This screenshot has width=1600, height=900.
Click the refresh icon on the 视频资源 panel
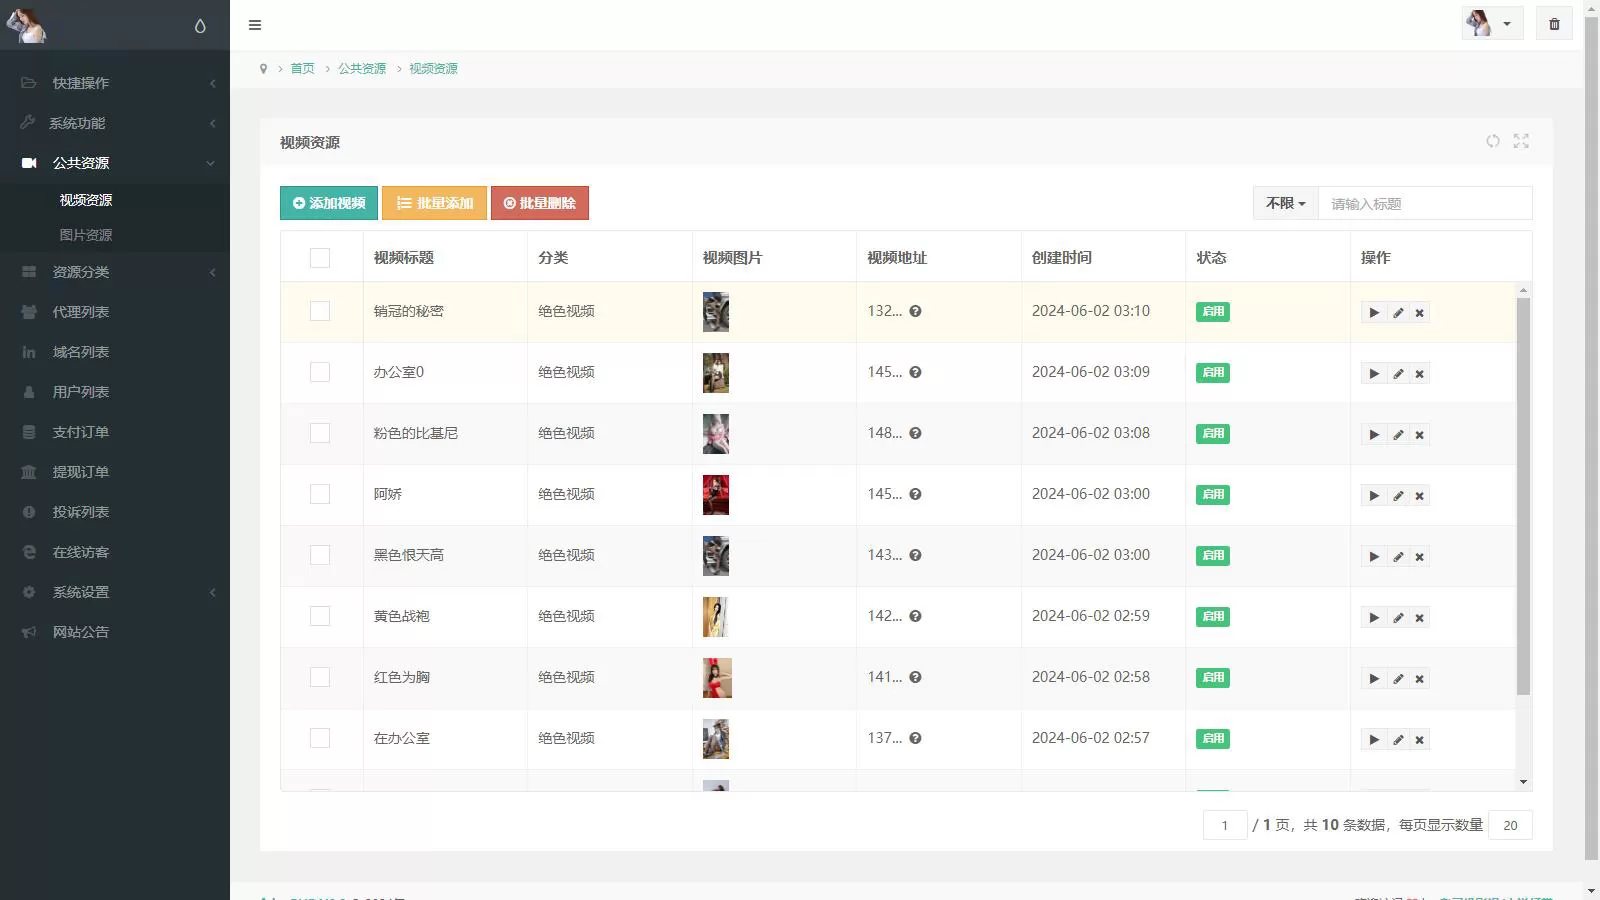coord(1493,141)
